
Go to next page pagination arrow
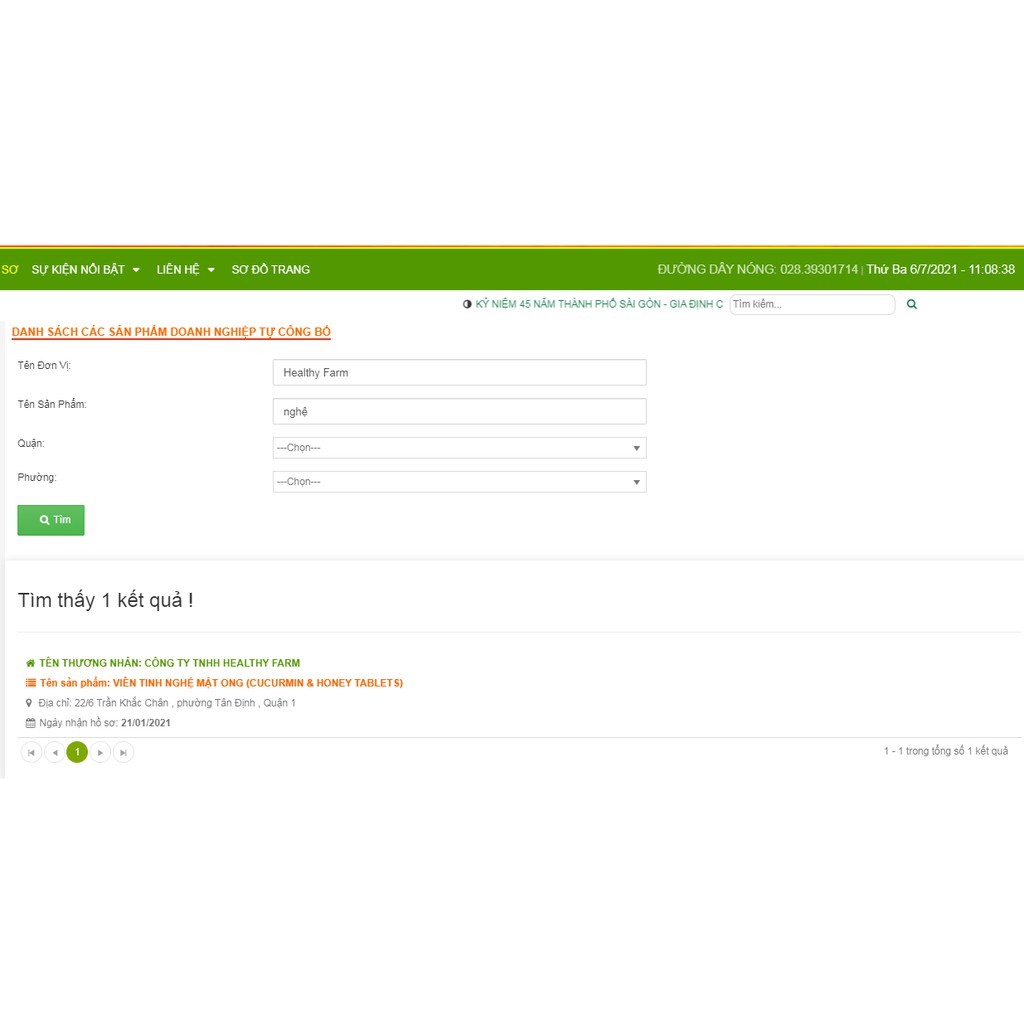(x=100, y=752)
